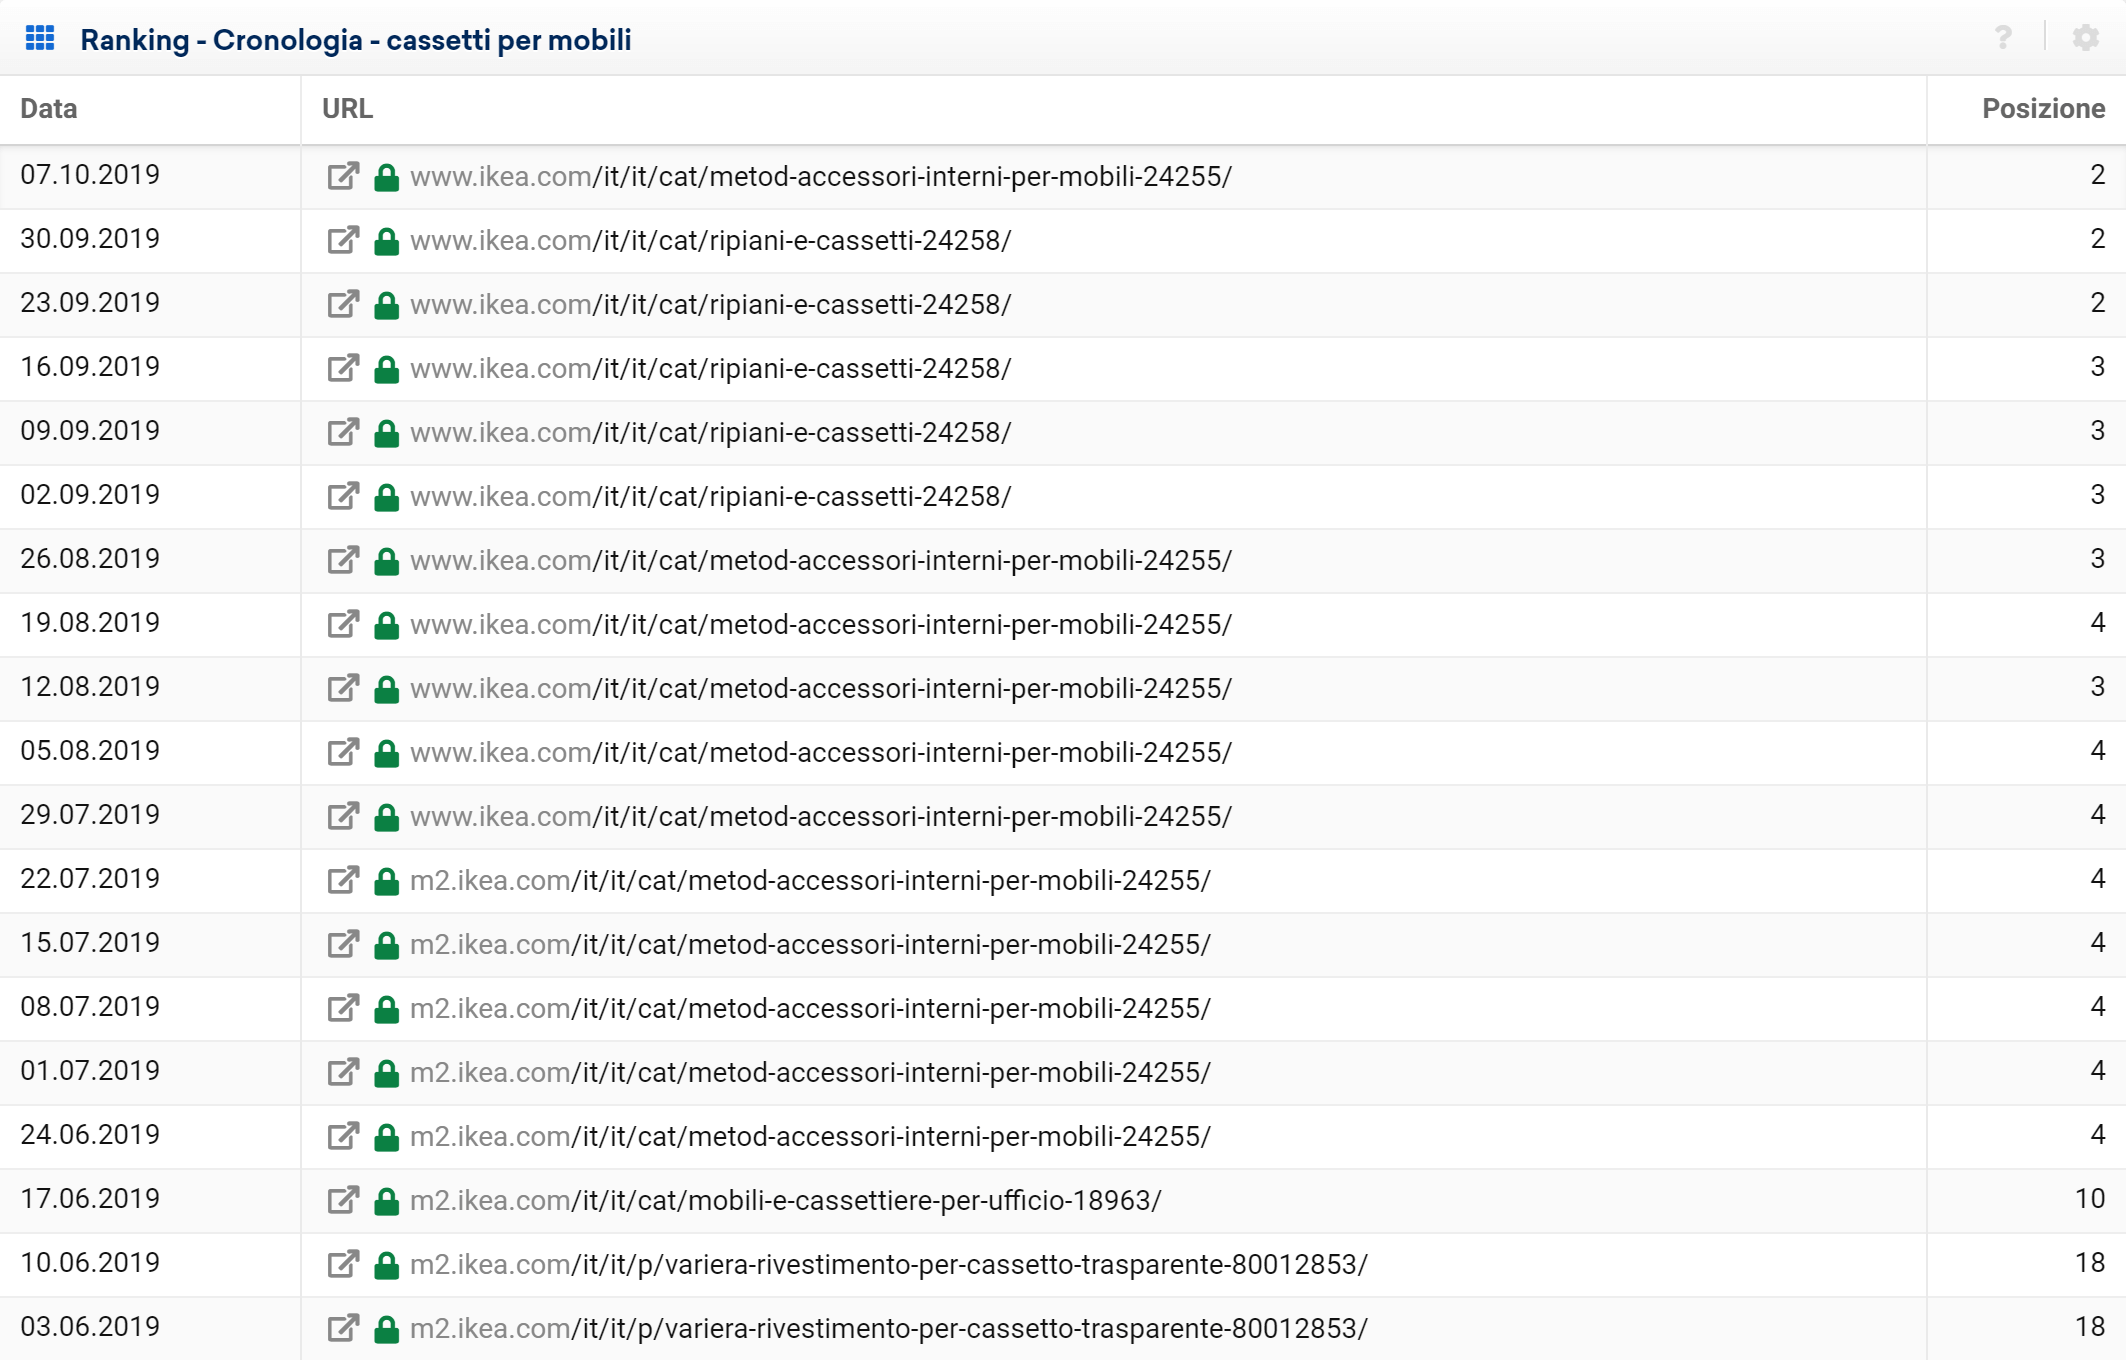This screenshot has width=2126, height=1360.
Task: Click green padlock in 17.06.2019 row
Action: coord(386,1201)
